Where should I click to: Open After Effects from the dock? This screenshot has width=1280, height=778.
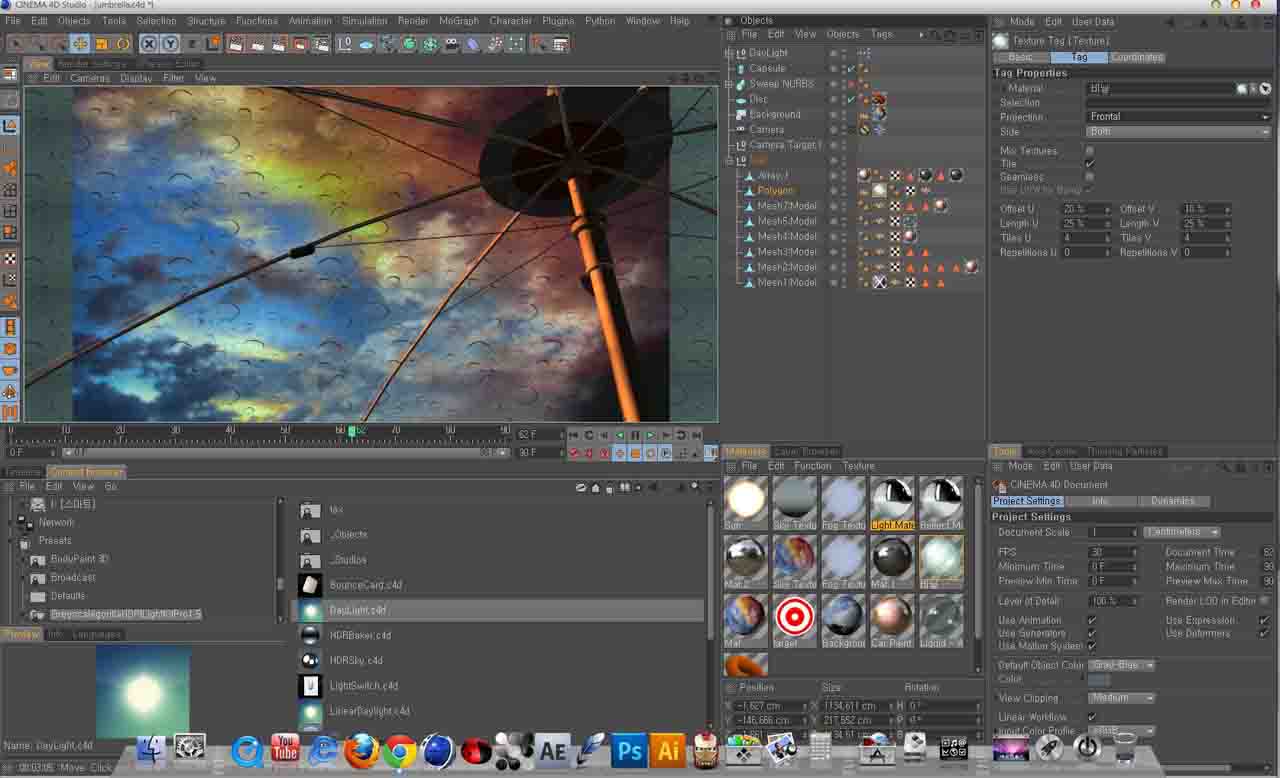point(553,751)
